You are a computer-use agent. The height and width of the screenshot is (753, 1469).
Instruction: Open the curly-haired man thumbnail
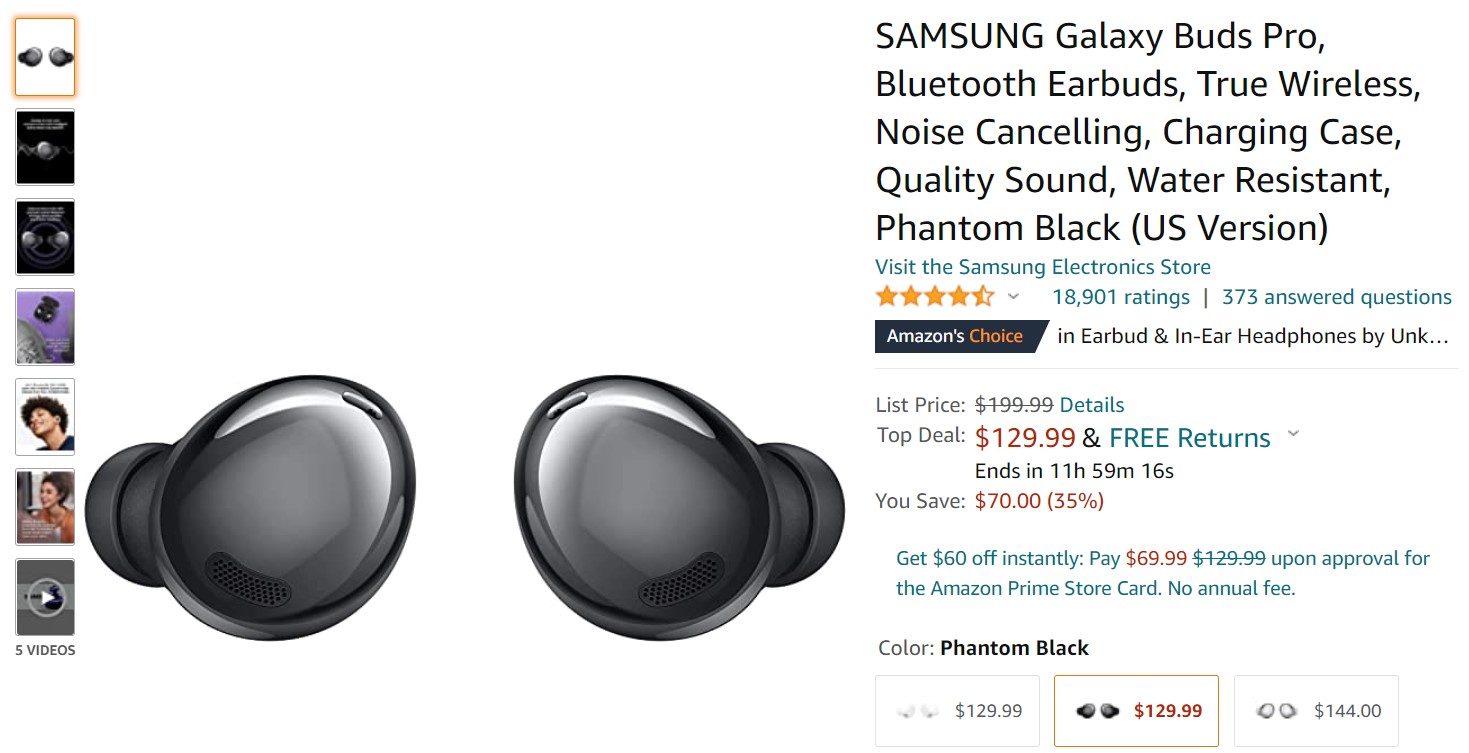(45, 417)
